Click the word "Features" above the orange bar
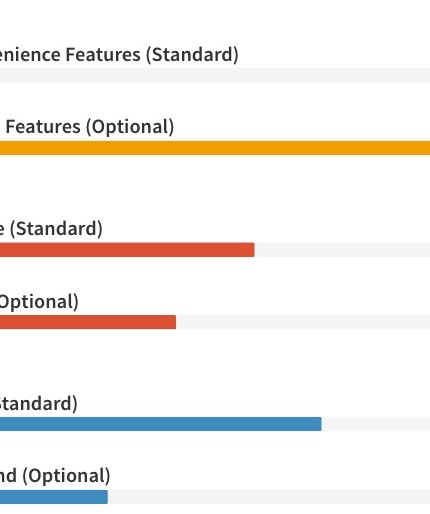Image resolution: width=430 pixels, height=514 pixels. [43, 127]
